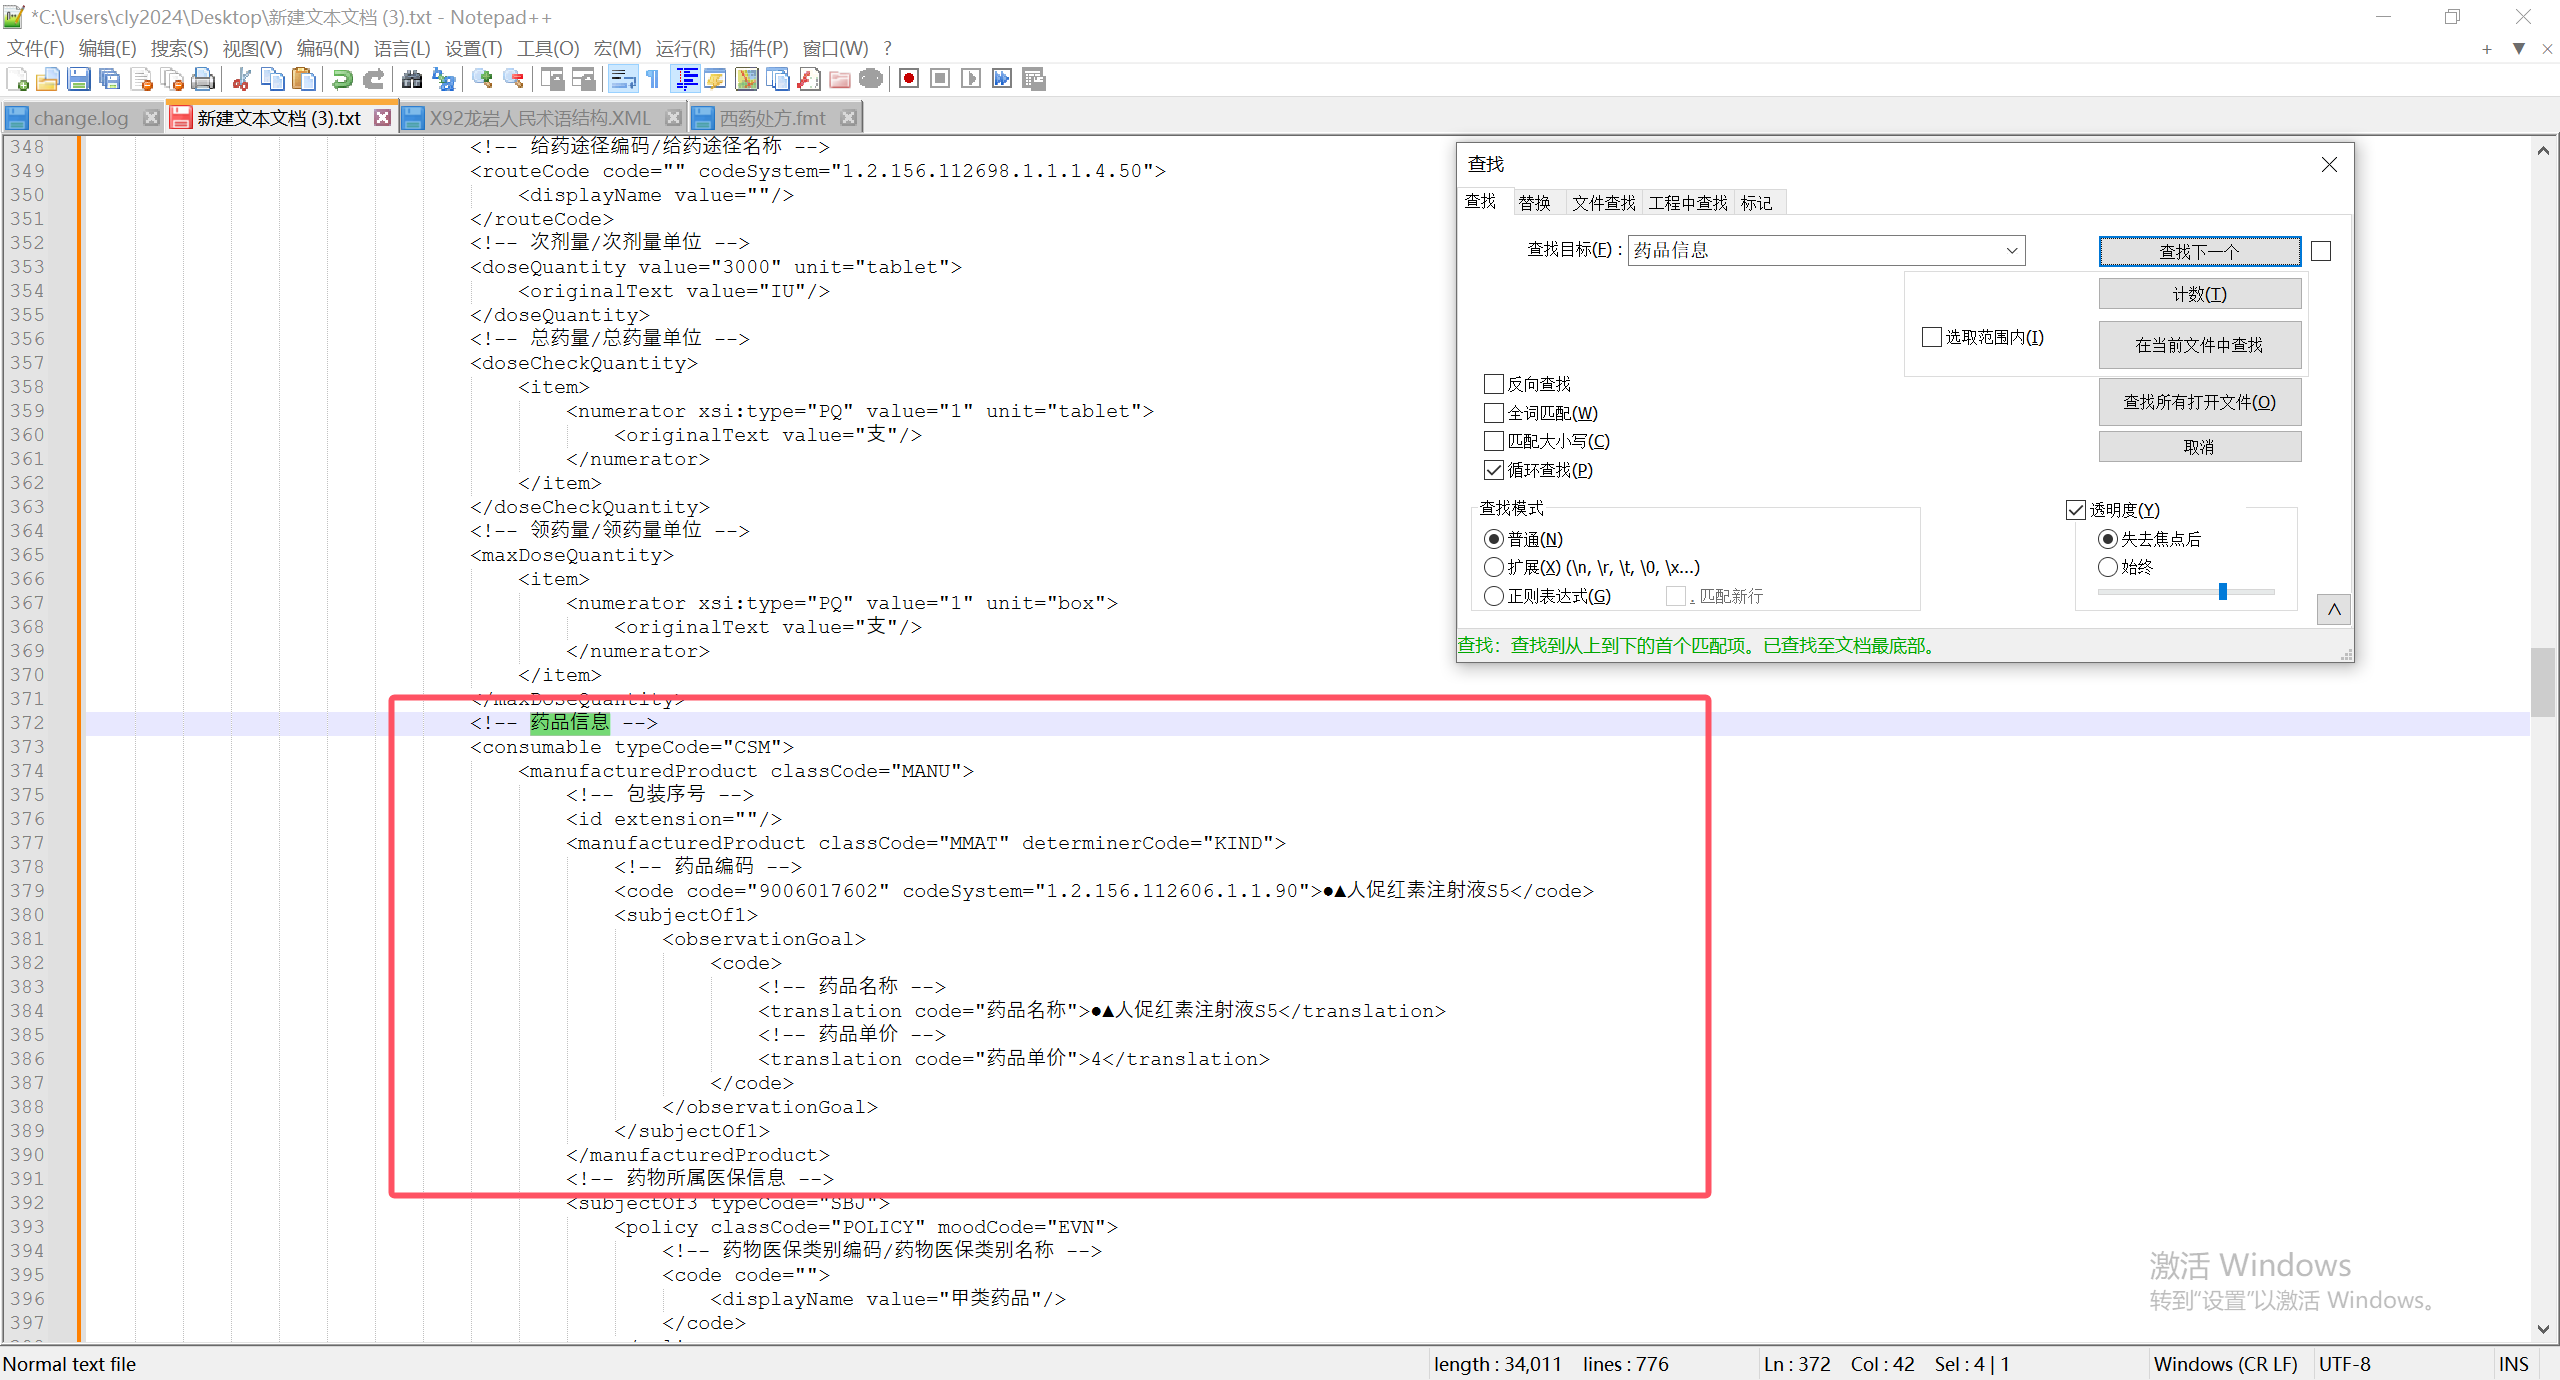
Task: Enable 匹配大小写 checkbox
Action: 1494,441
